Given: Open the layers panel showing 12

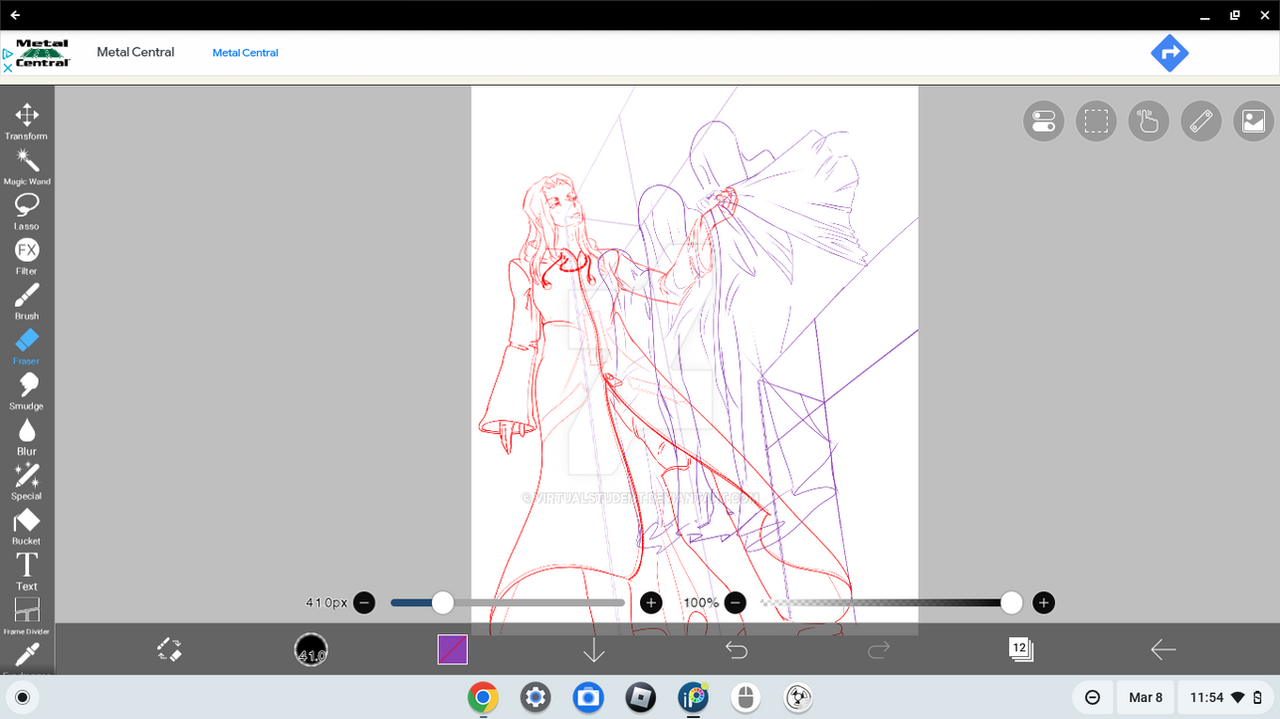Looking at the screenshot, I should (1020, 650).
